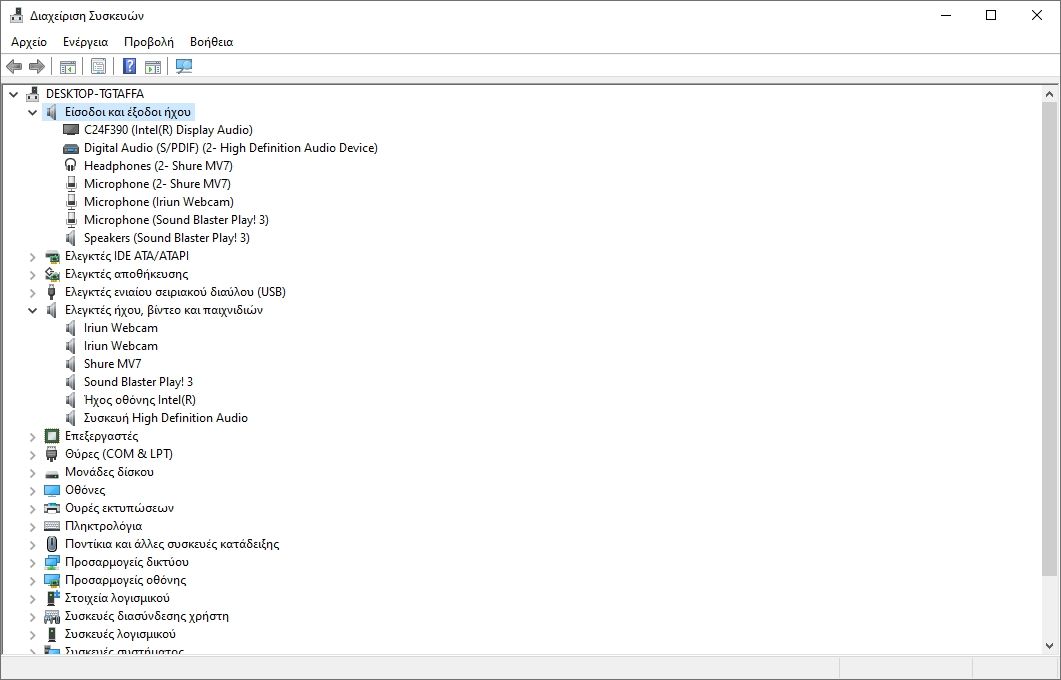Screen dimensions: 1061x680
Task: Click the Back navigation arrow
Action: click(x=13, y=66)
